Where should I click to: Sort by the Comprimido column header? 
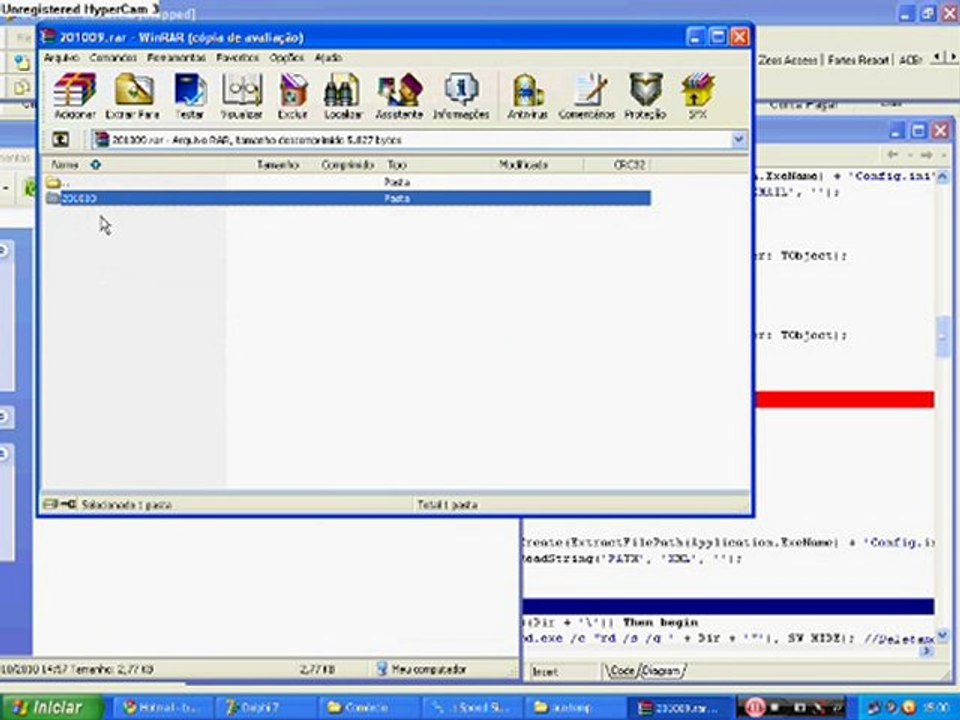click(x=347, y=165)
